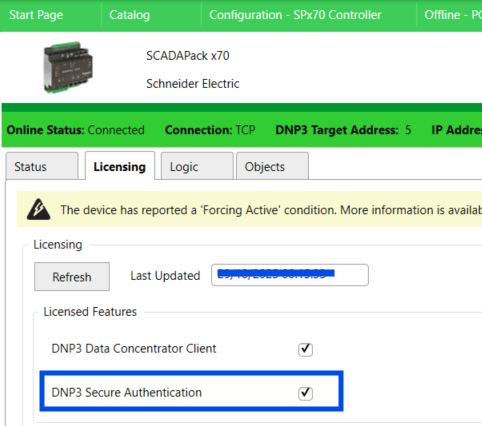This screenshot has height=426, width=482.
Task: Click the DNP3 Secure Authentication label
Action: (127, 393)
